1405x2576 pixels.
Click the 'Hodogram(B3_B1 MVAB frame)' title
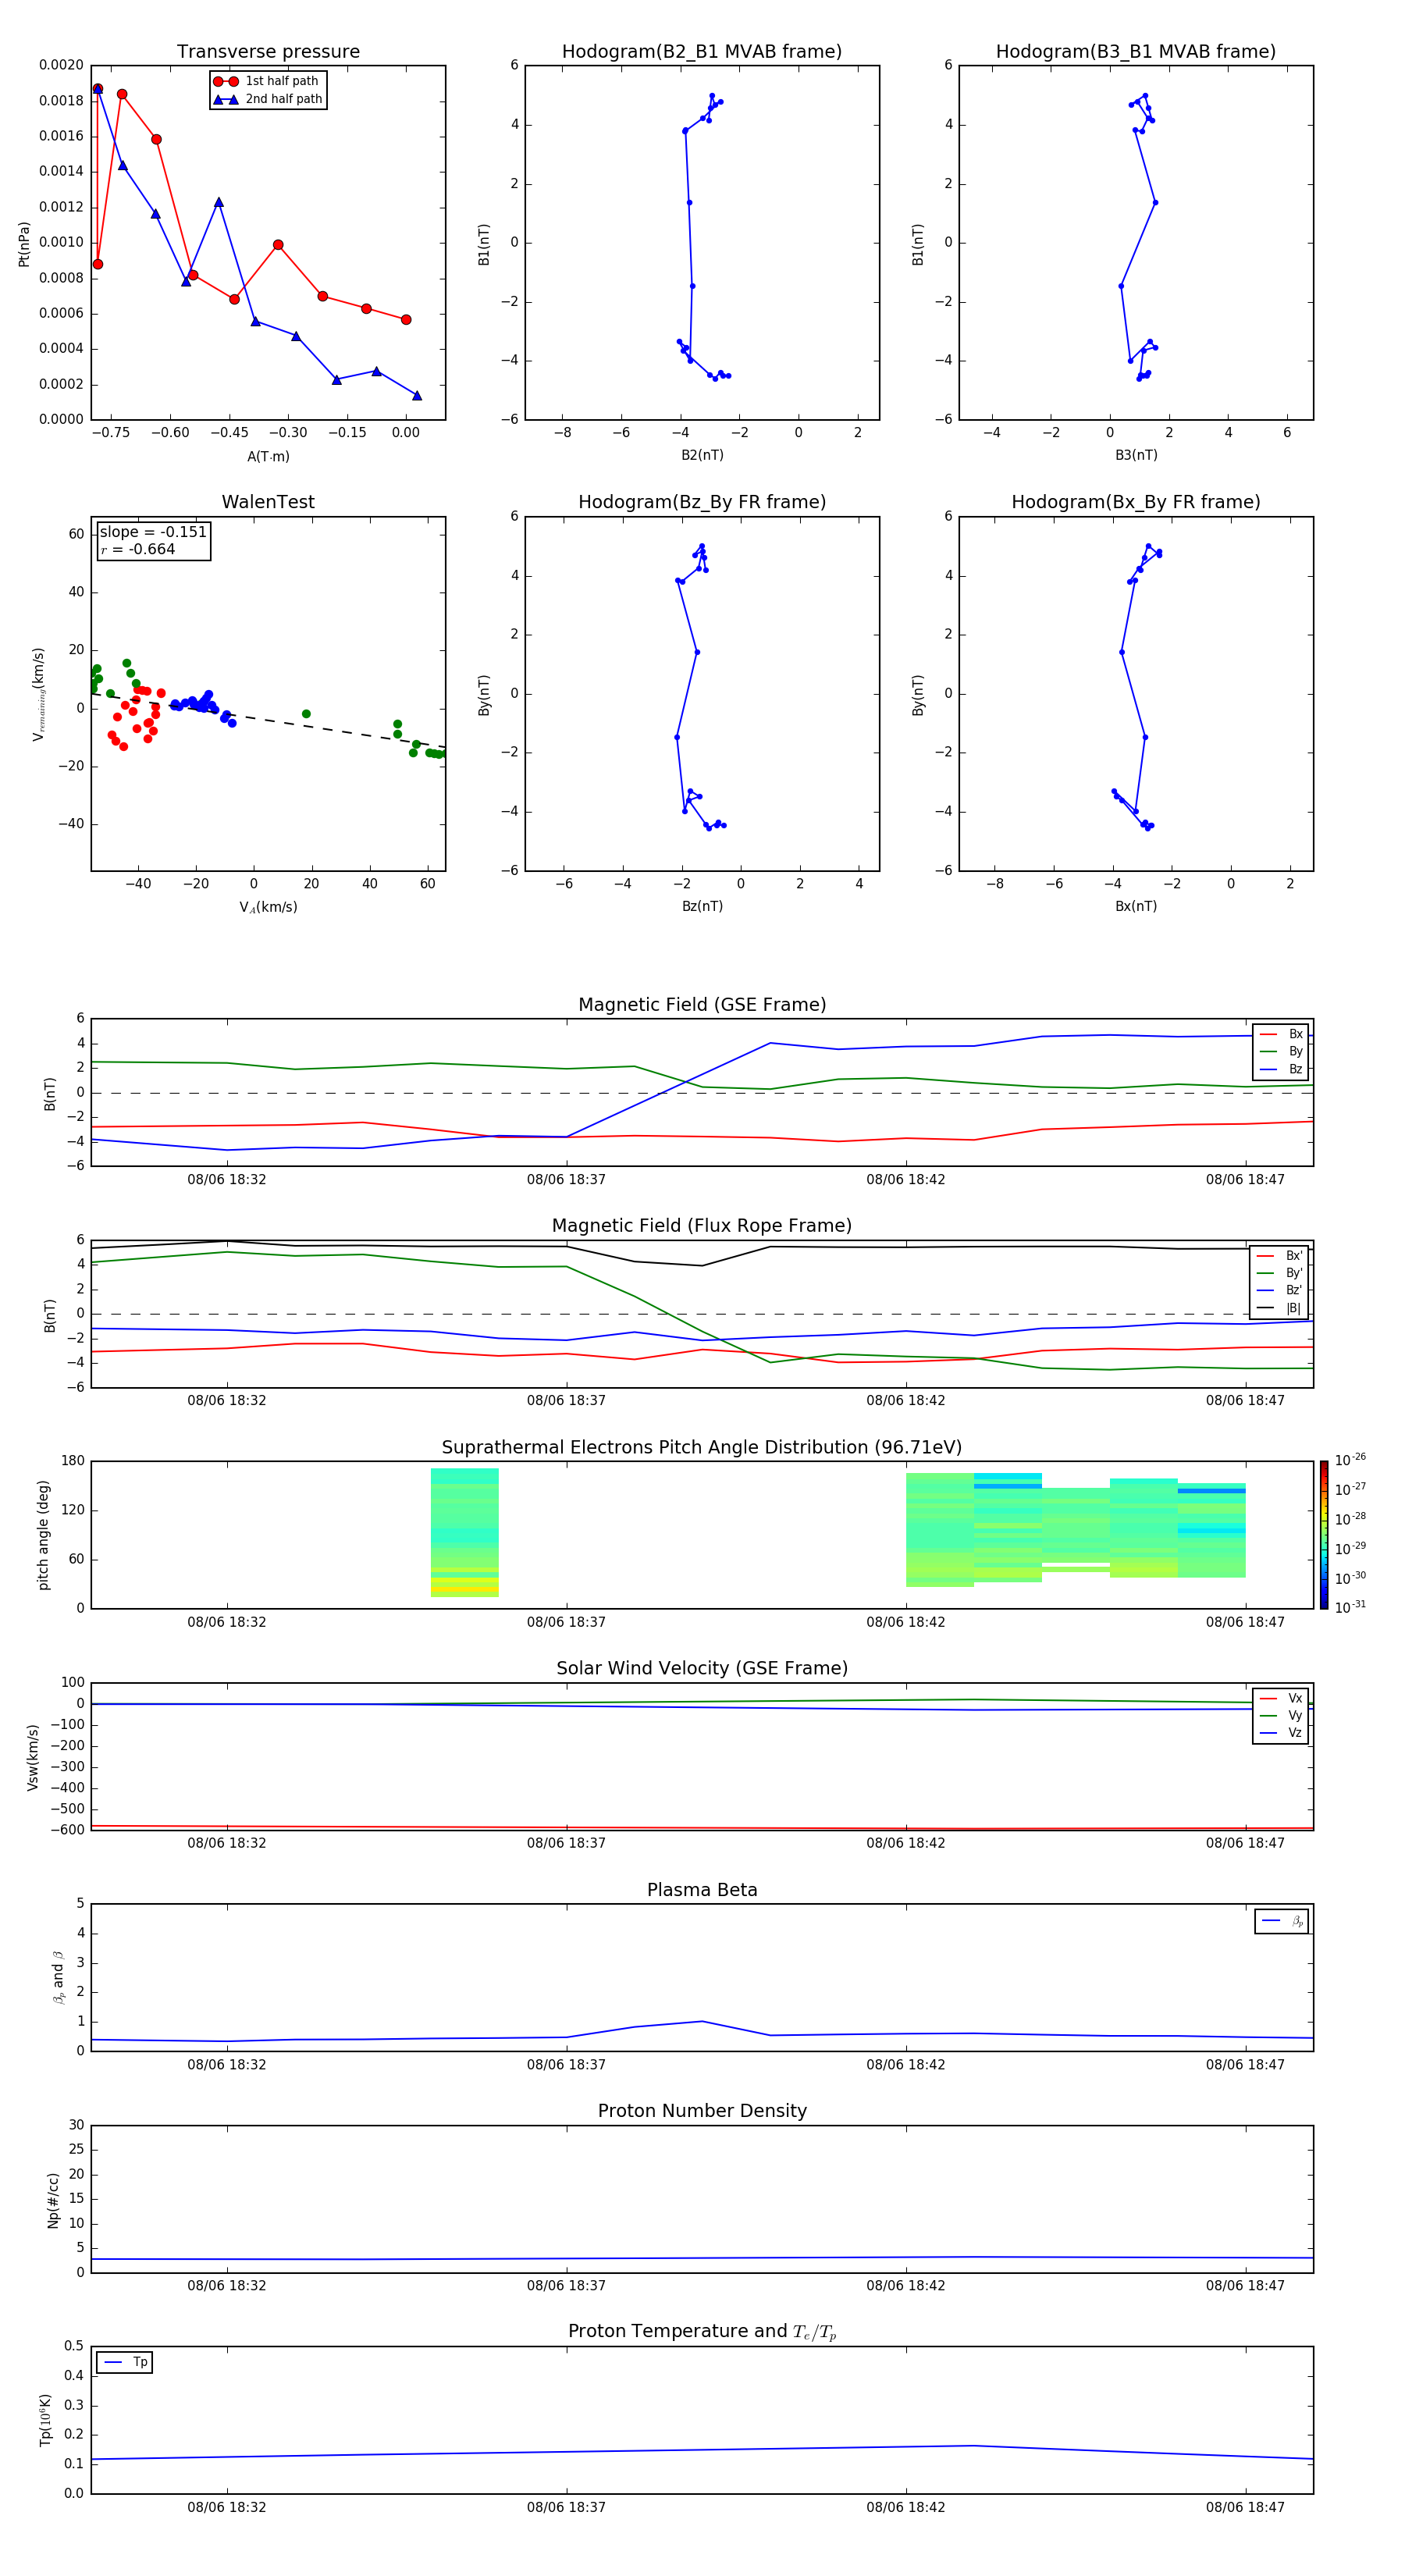(x=1136, y=52)
